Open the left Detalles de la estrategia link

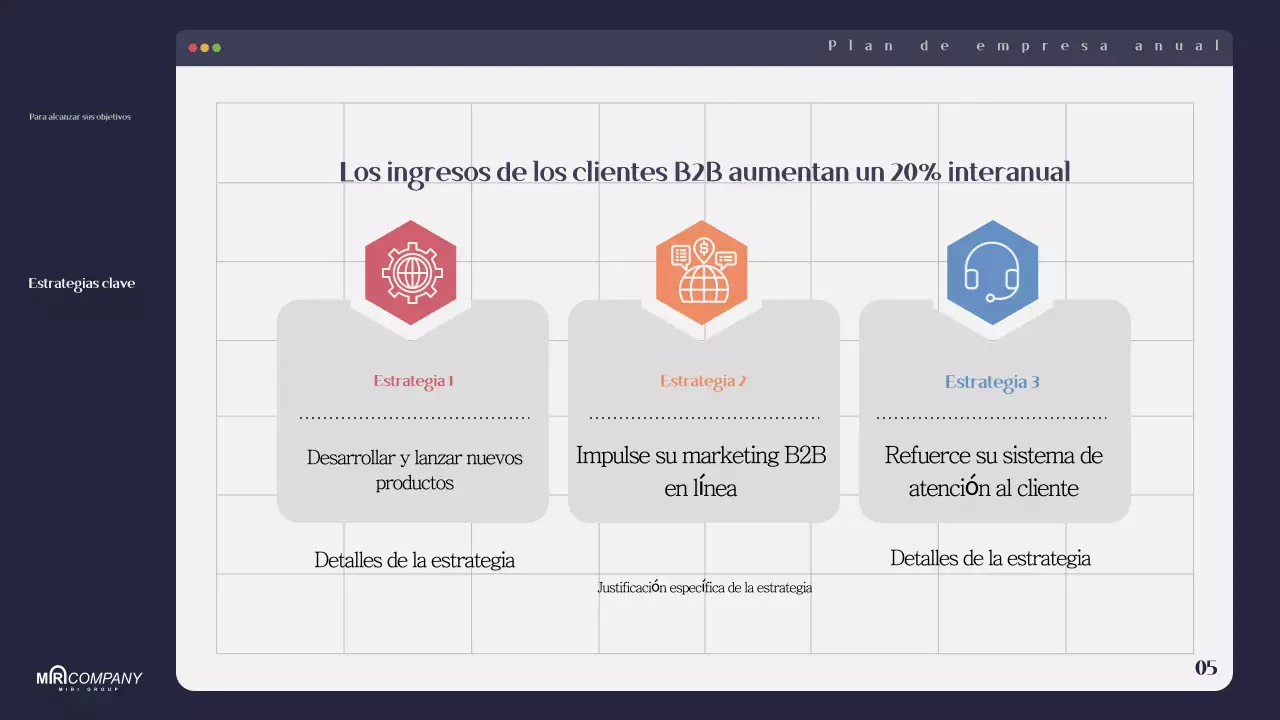click(x=414, y=560)
